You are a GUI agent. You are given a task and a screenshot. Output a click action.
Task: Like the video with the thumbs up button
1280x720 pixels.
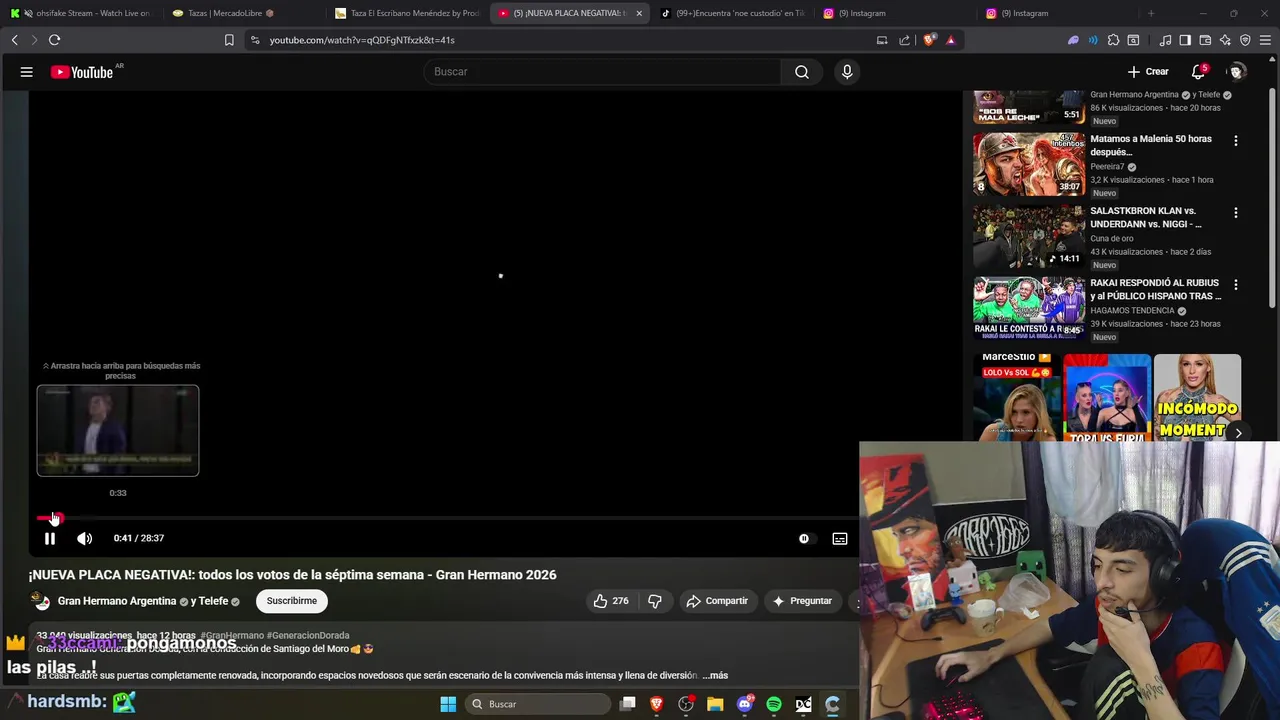pyautogui.click(x=611, y=601)
